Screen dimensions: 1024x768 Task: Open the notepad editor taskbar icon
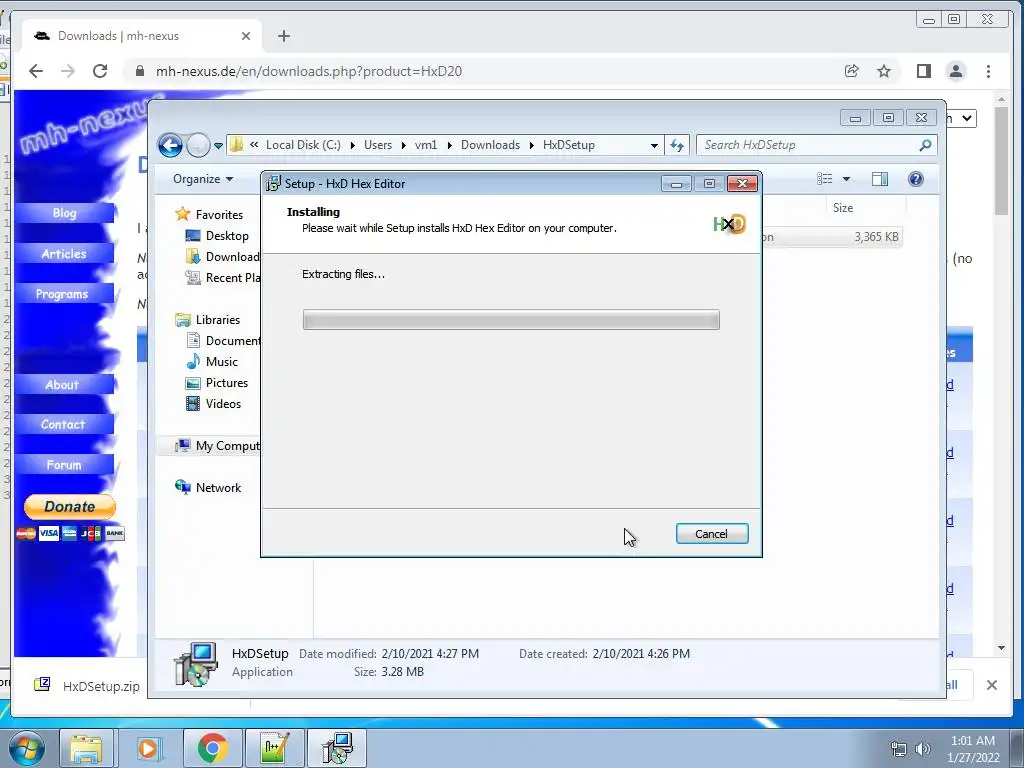(274, 748)
